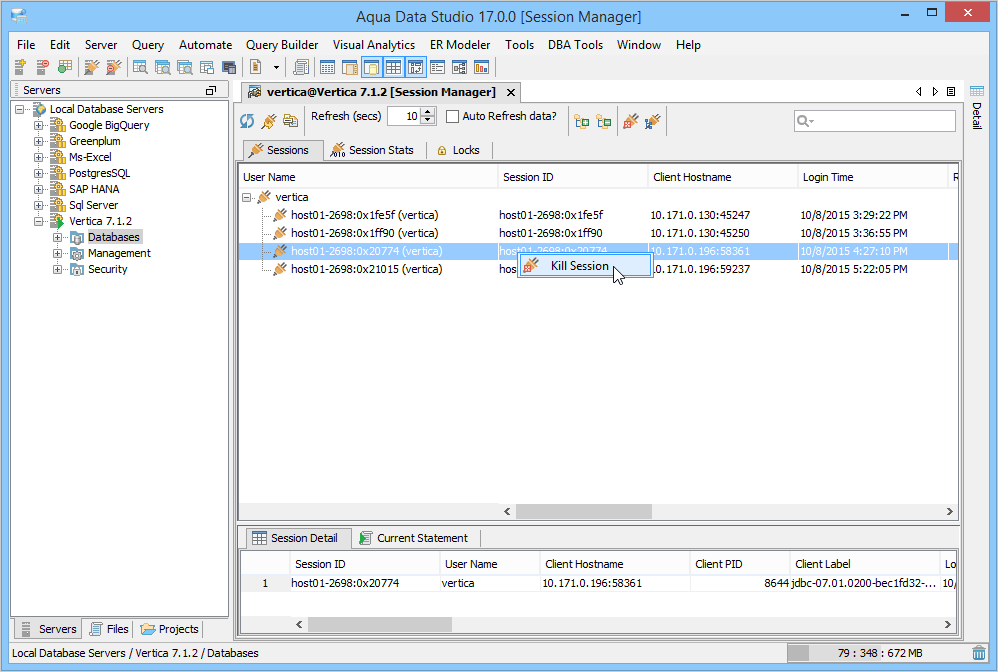The image size is (998, 672).
Task: Click the script scroll toolbar icon
Action: [x=301, y=67]
